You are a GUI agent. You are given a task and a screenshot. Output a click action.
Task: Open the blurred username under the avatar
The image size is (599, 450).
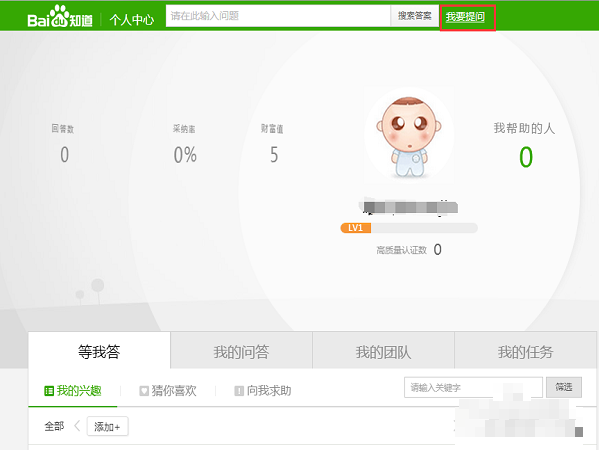pyautogui.click(x=409, y=207)
